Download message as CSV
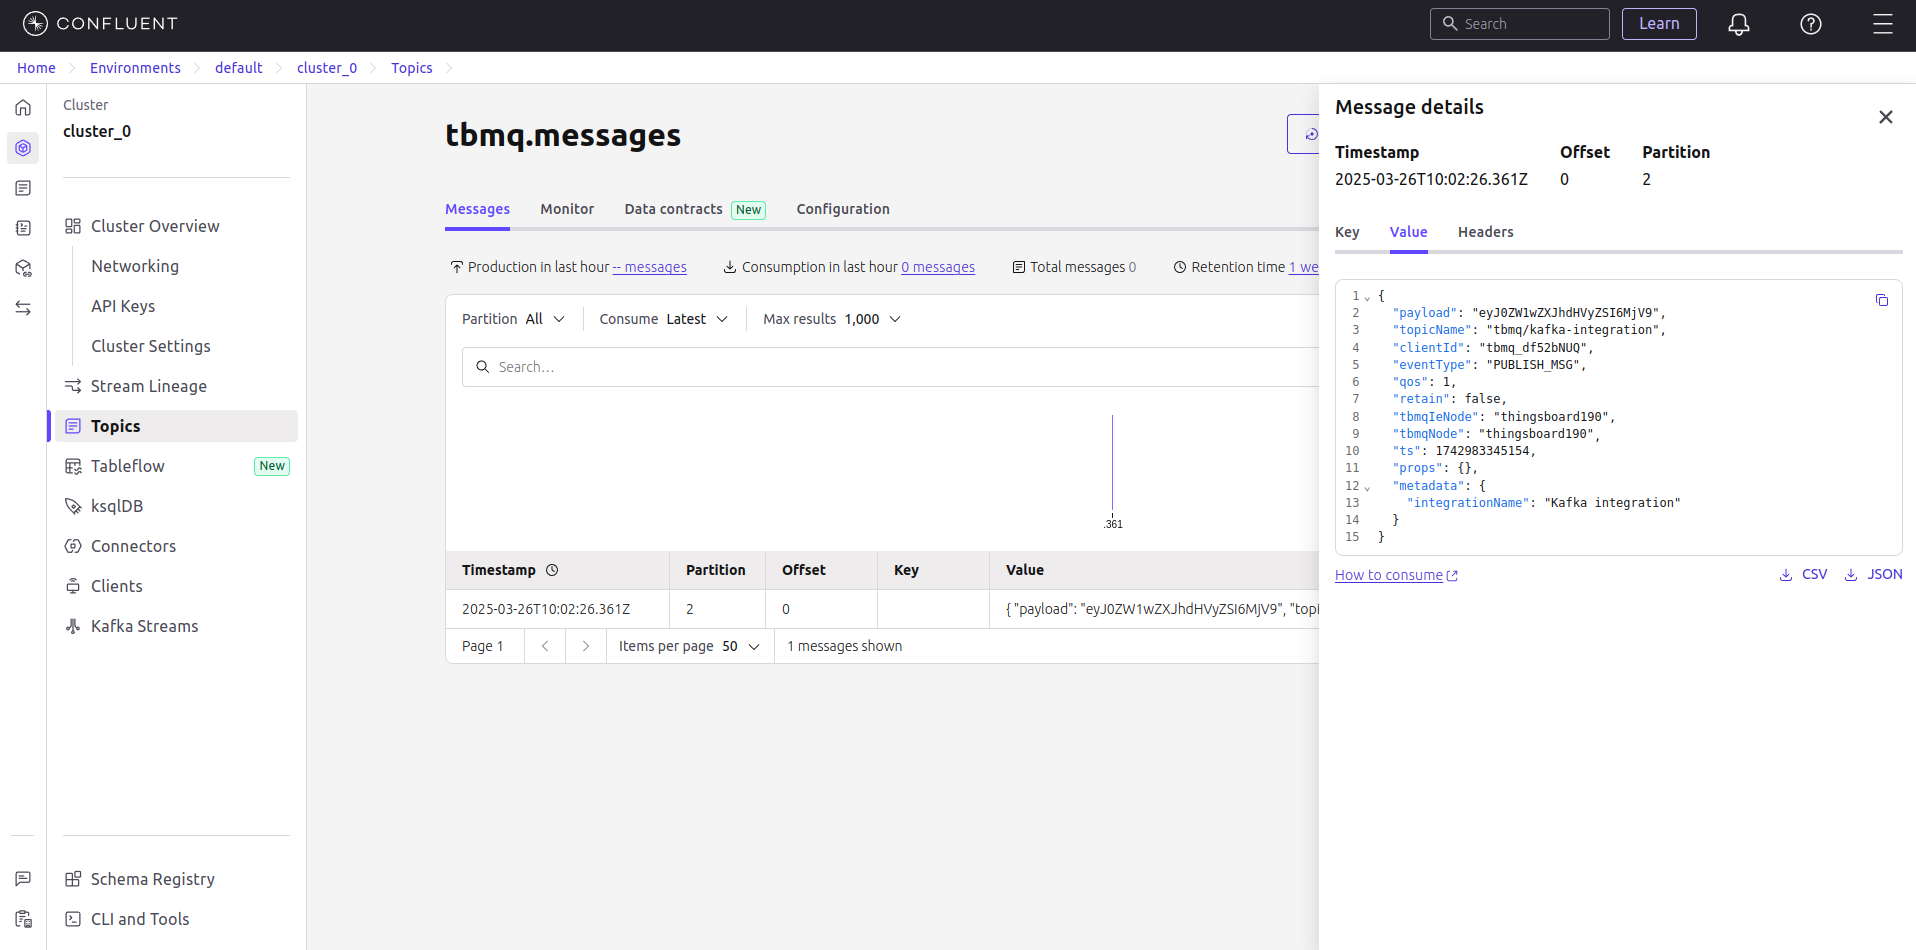This screenshot has width=1916, height=950. click(1803, 574)
